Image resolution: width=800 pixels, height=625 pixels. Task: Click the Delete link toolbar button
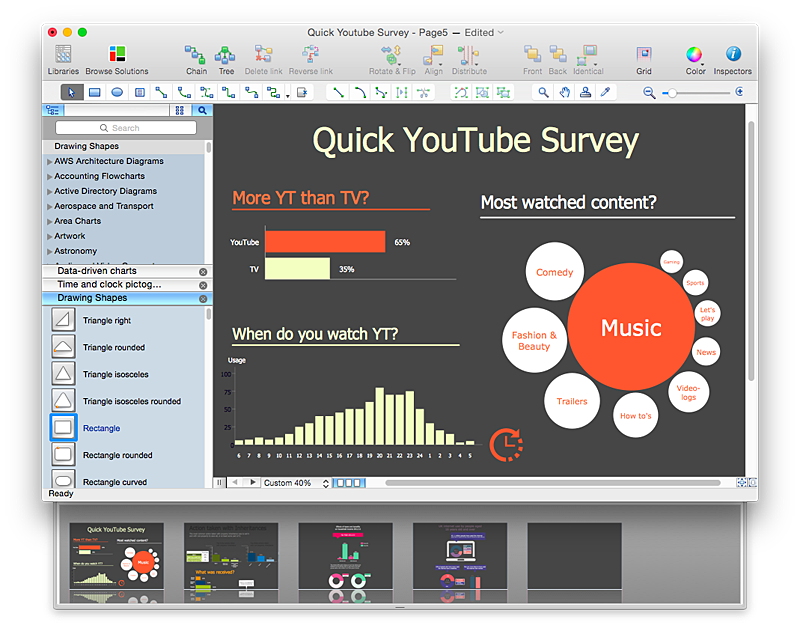click(x=263, y=60)
